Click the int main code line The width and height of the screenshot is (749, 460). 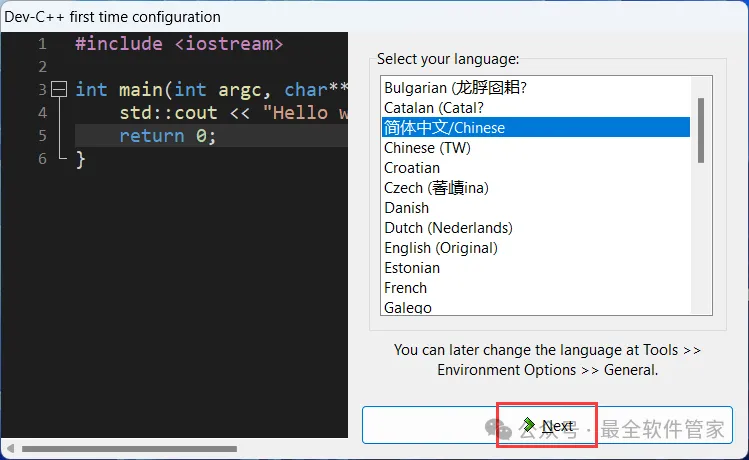[x=211, y=90]
